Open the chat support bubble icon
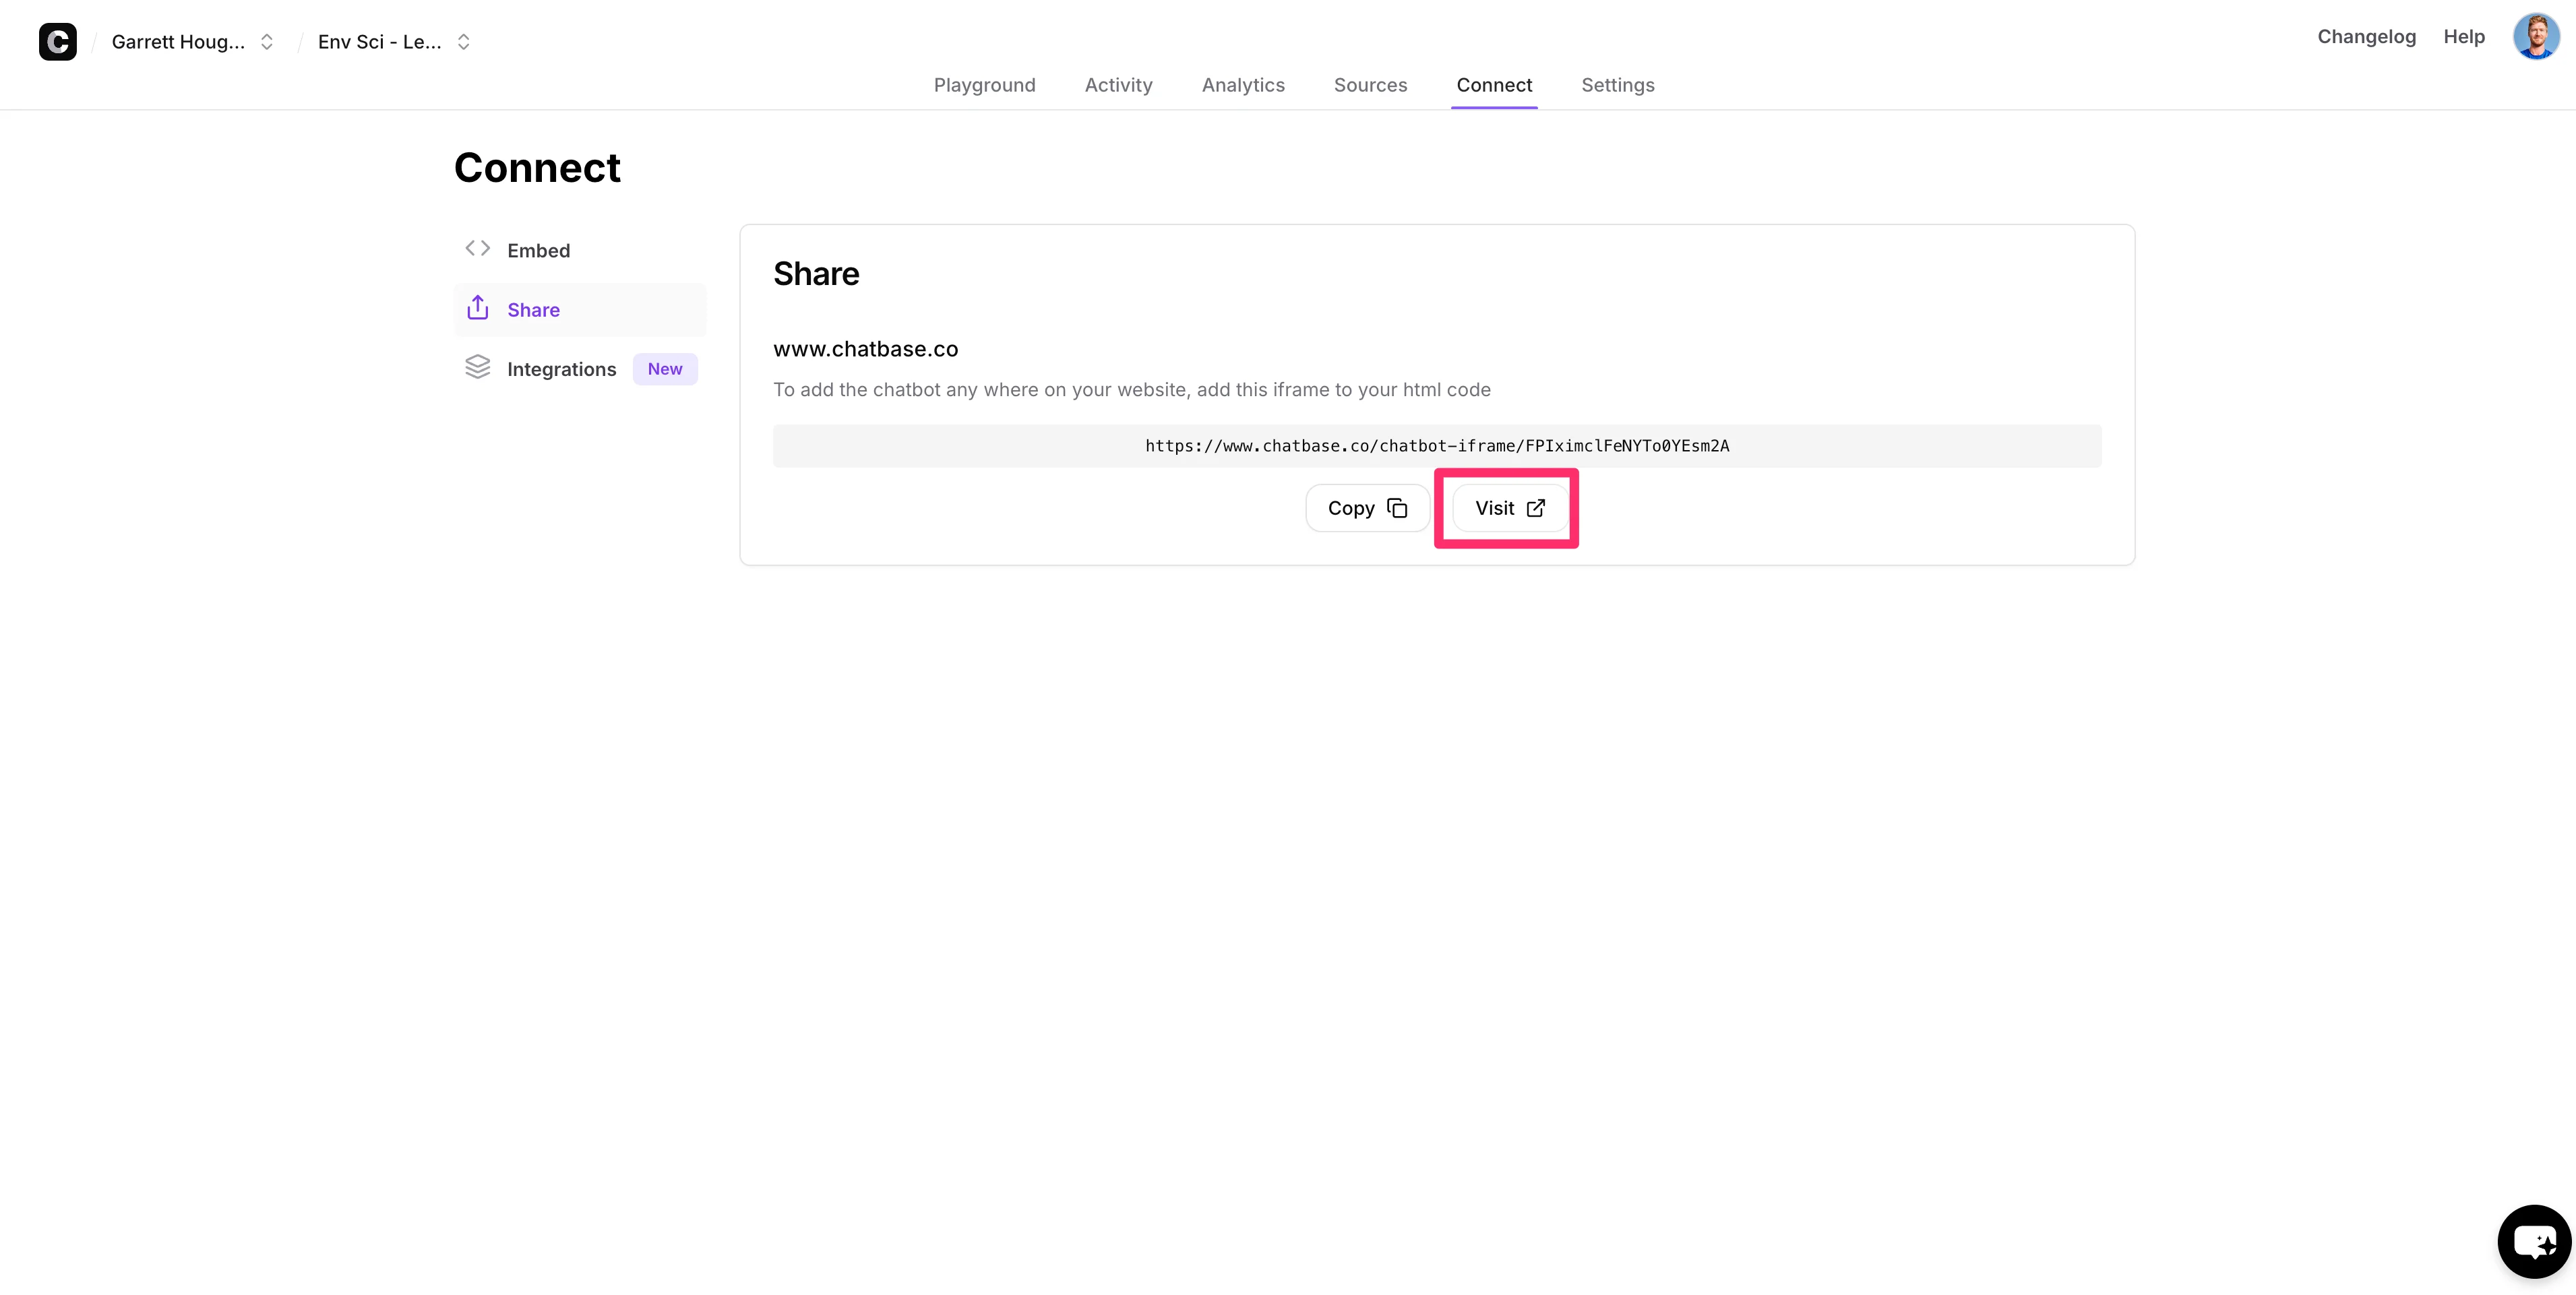This screenshot has height=1295, width=2576. [x=2534, y=1241]
